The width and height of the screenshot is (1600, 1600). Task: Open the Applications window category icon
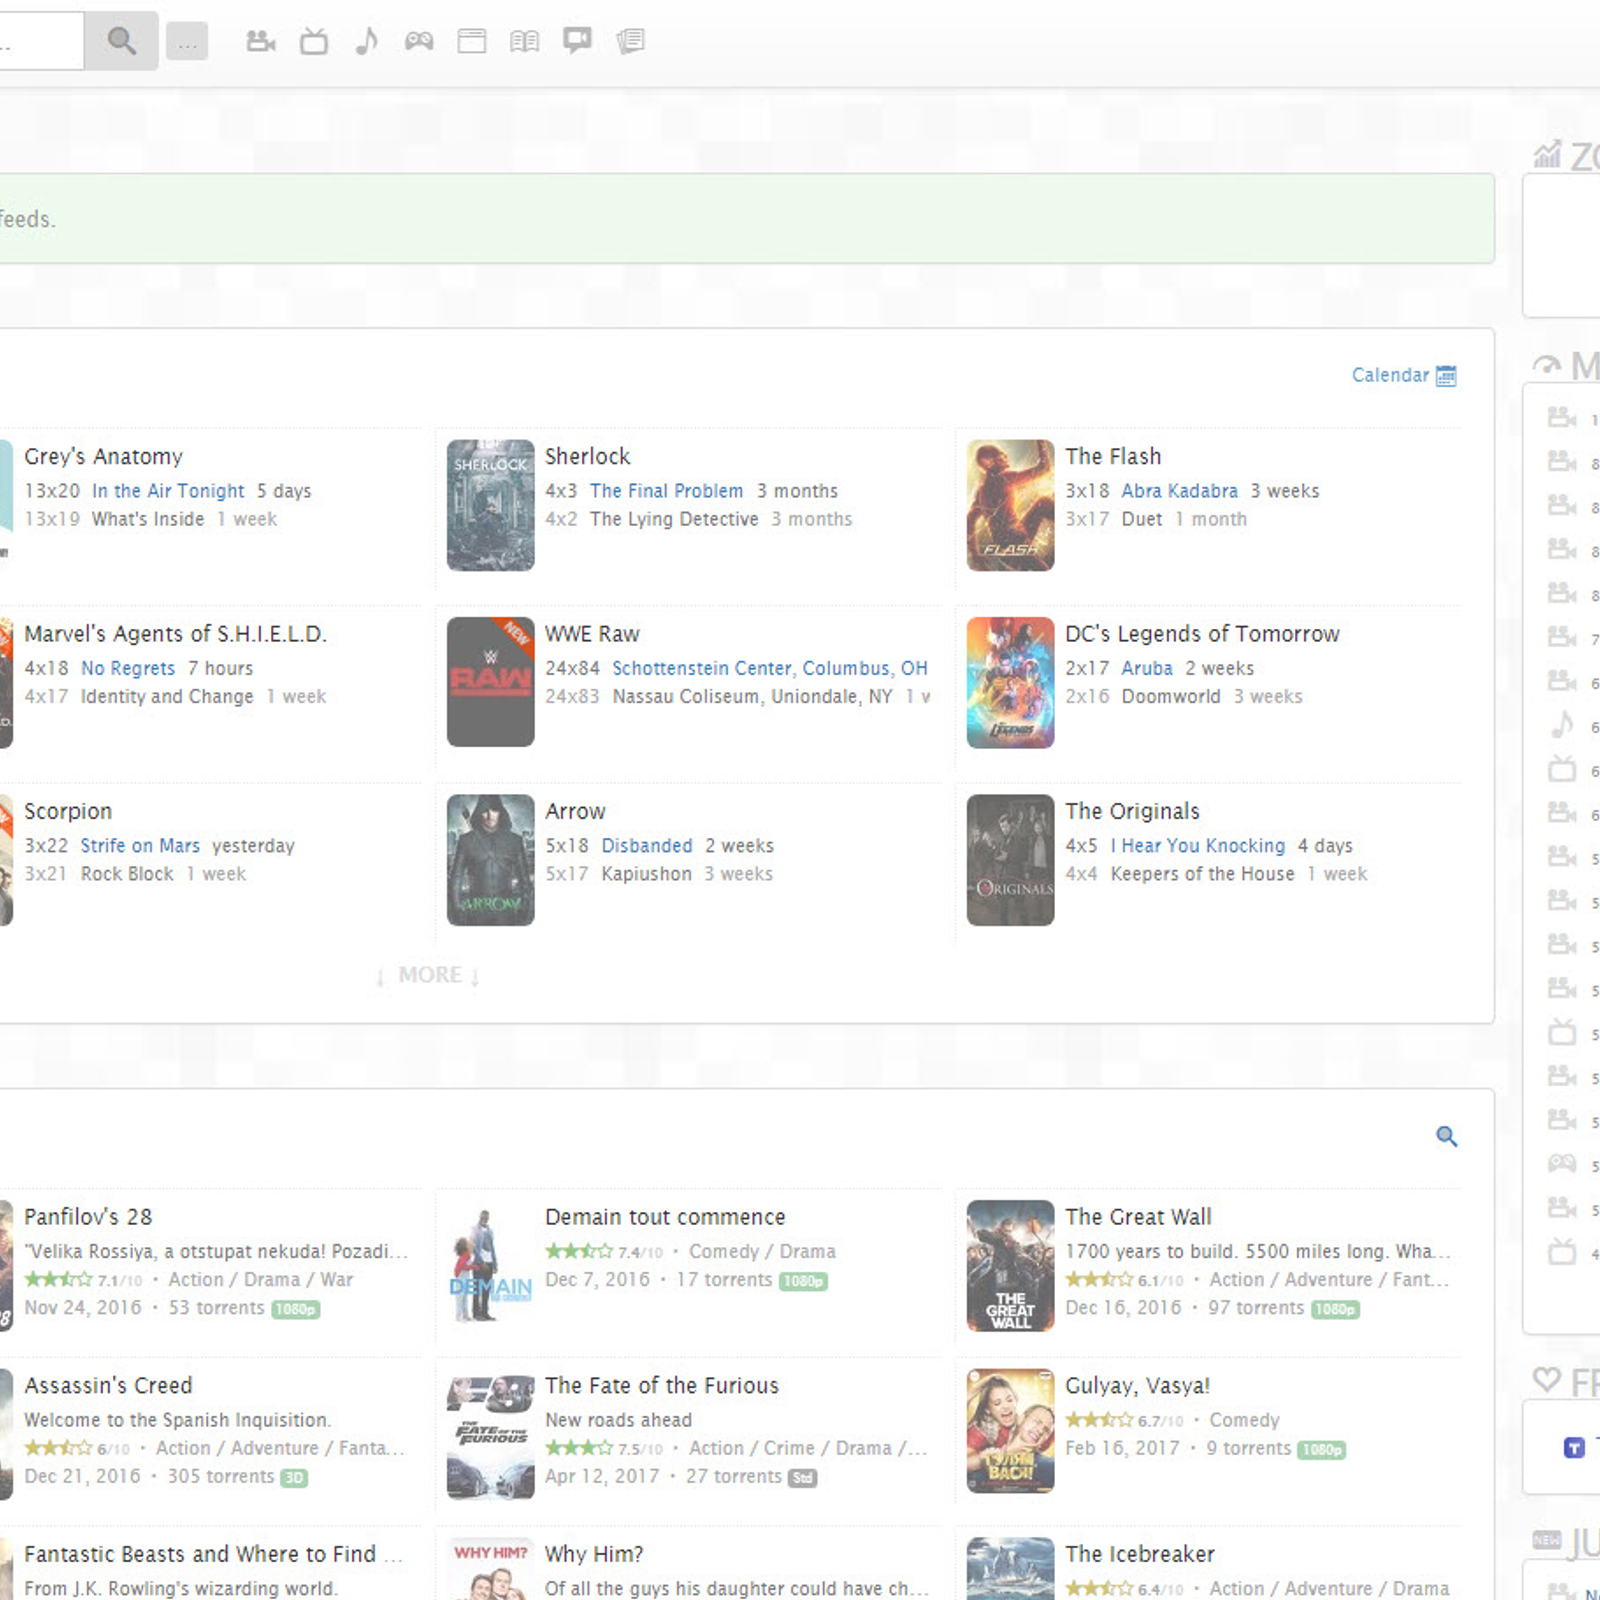pyautogui.click(x=472, y=41)
